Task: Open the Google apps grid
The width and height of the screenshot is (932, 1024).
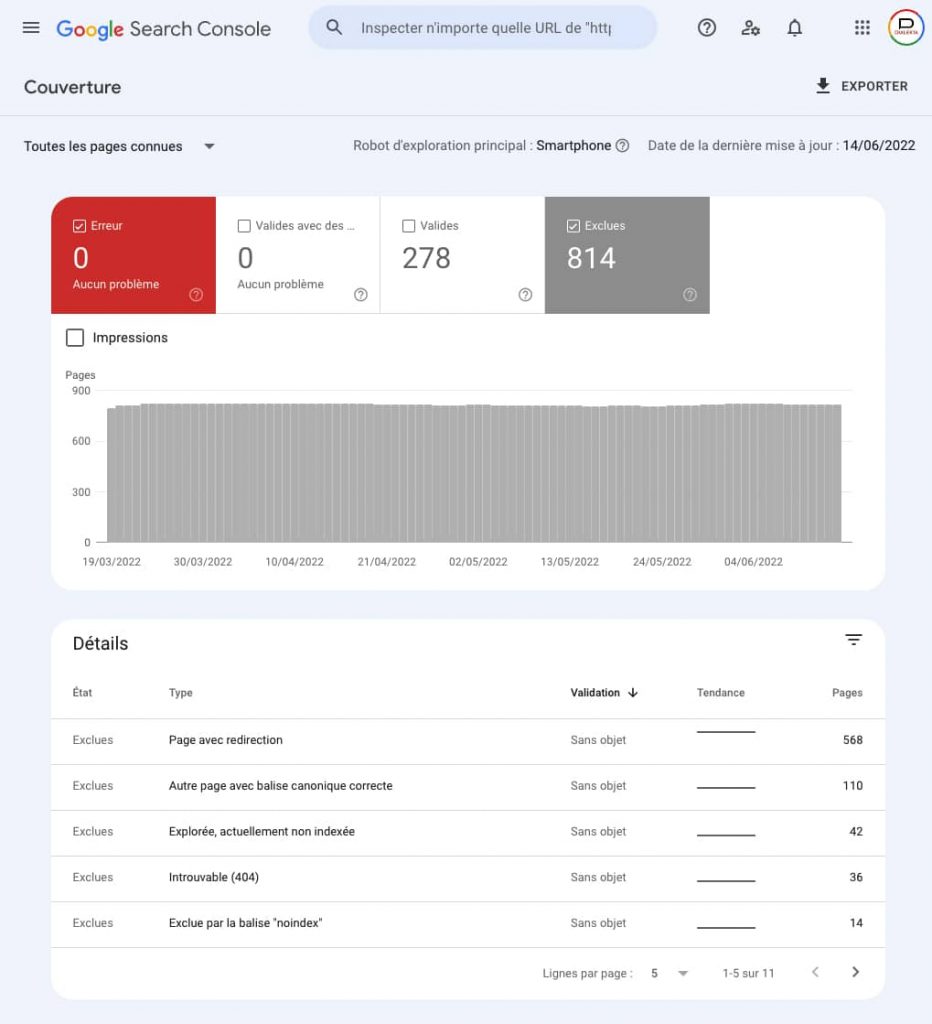Action: [862, 28]
